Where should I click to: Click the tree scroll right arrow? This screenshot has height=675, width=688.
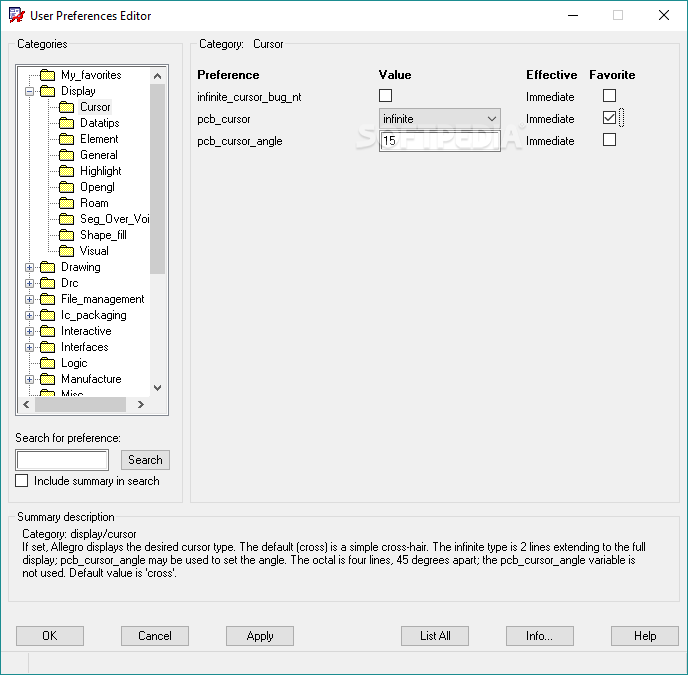(141, 404)
